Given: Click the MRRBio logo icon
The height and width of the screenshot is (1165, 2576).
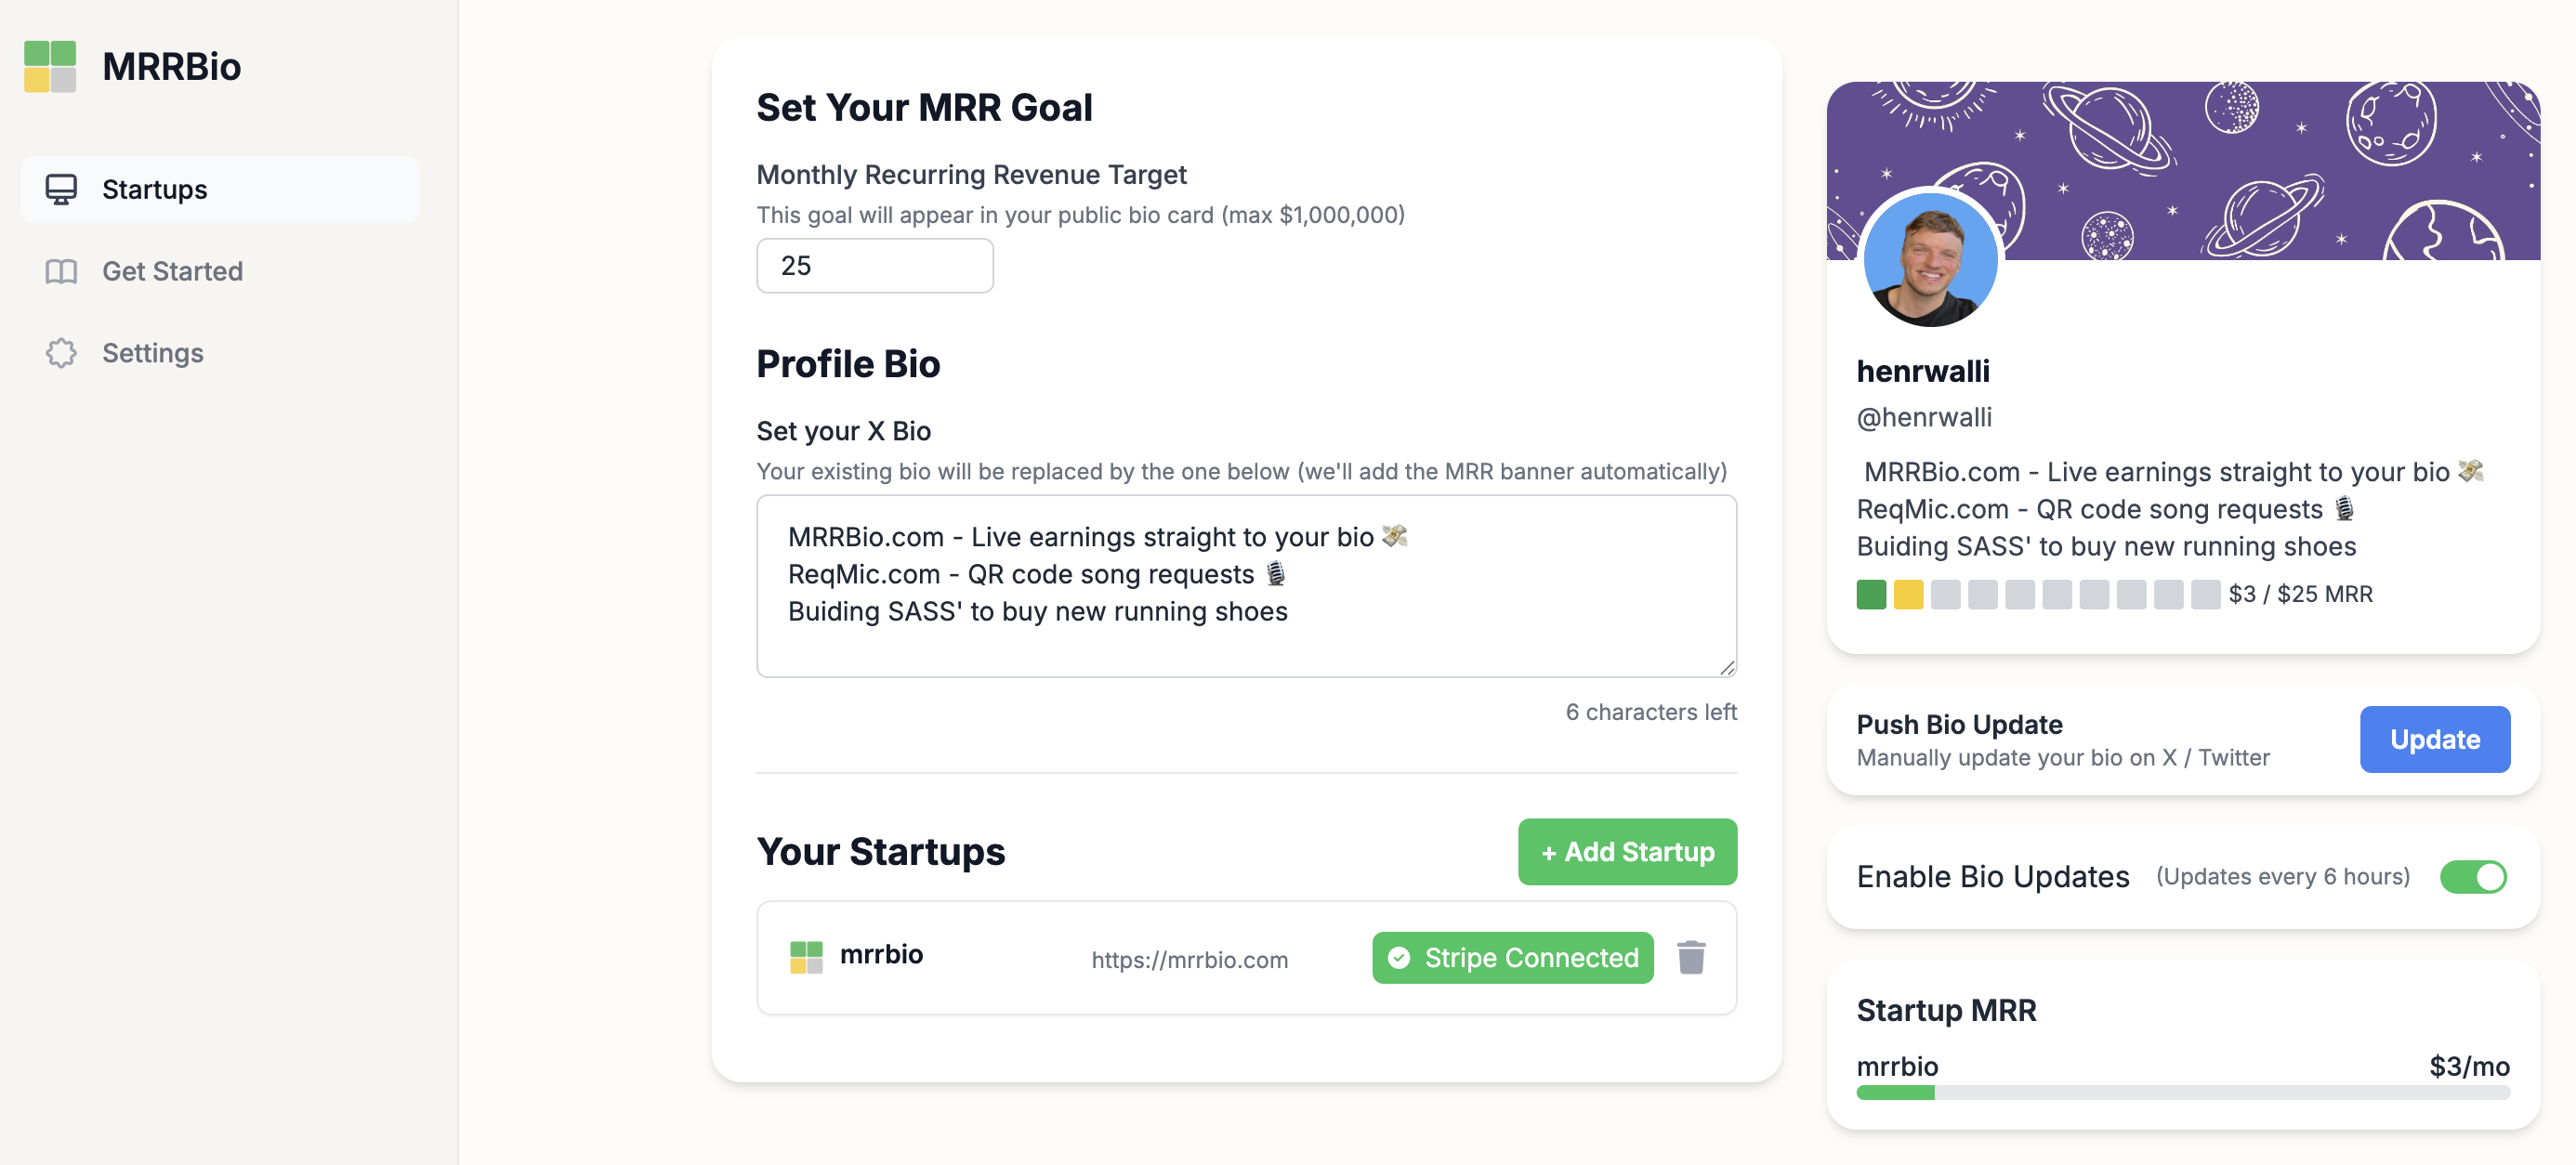Looking at the screenshot, I should 50,66.
